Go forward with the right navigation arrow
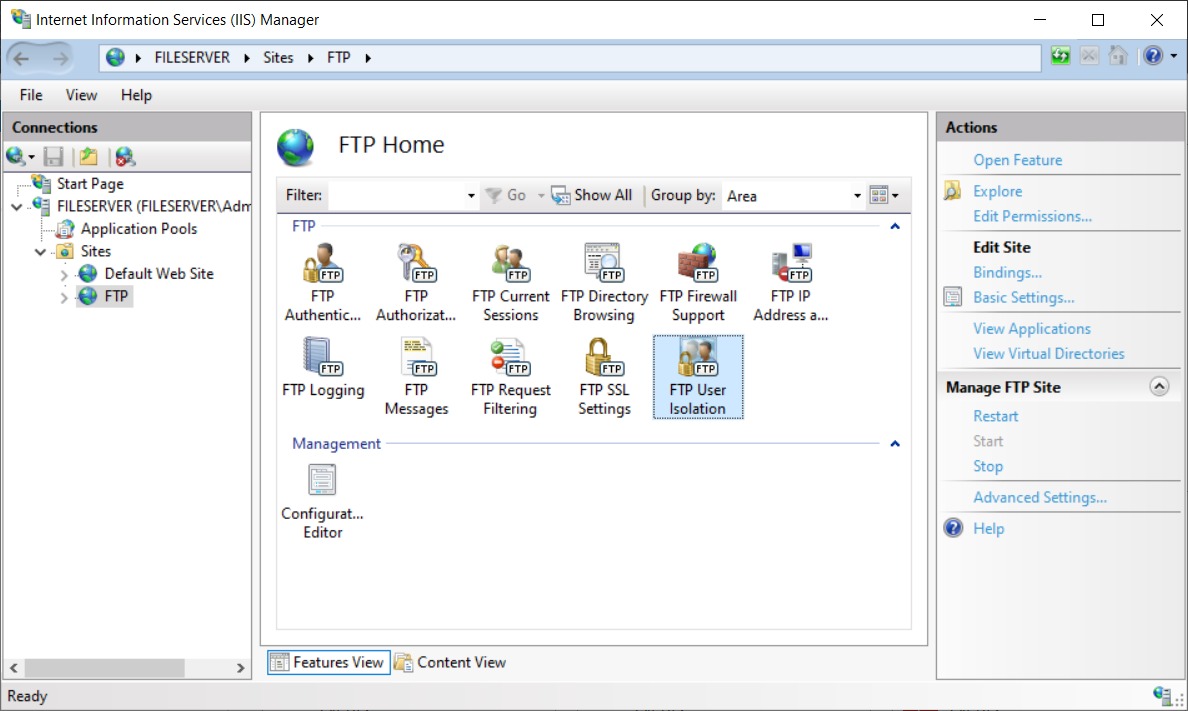This screenshot has width=1188, height=711. pos(60,58)
